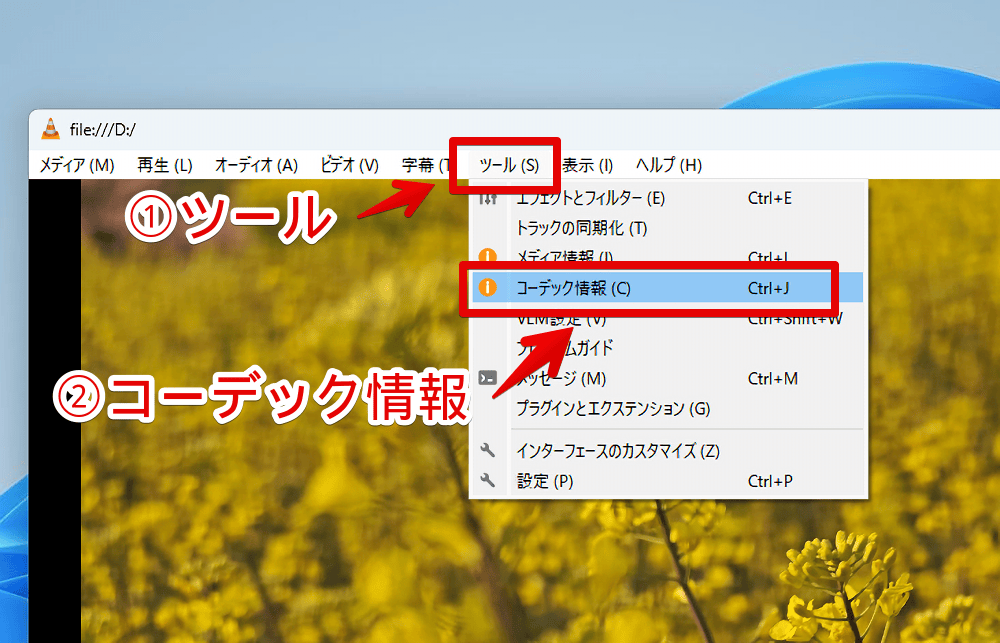1000x643 pixels.
Task: Click the wrench icon beside 設定
Action: point(488,480)
